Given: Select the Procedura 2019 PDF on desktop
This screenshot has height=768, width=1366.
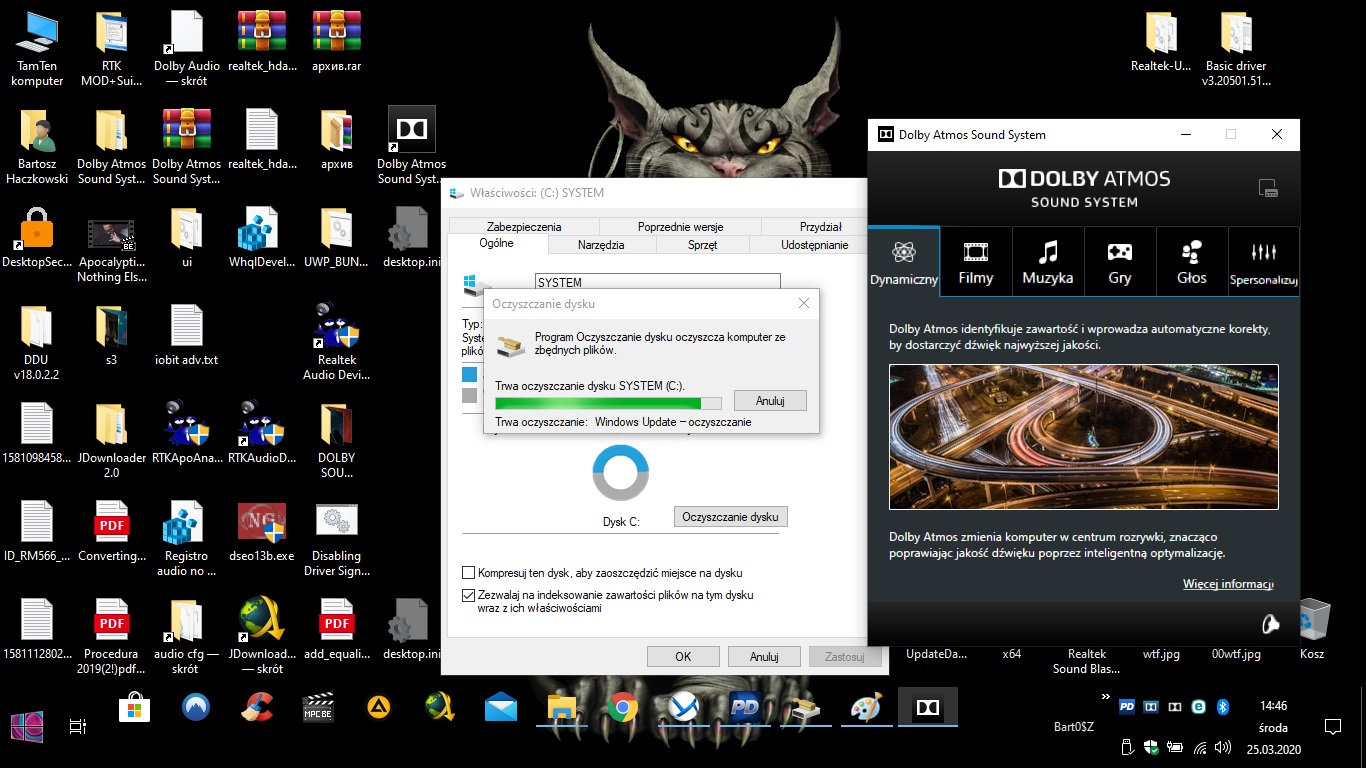Looking at the screenshot, I should [x=111, y=638].
